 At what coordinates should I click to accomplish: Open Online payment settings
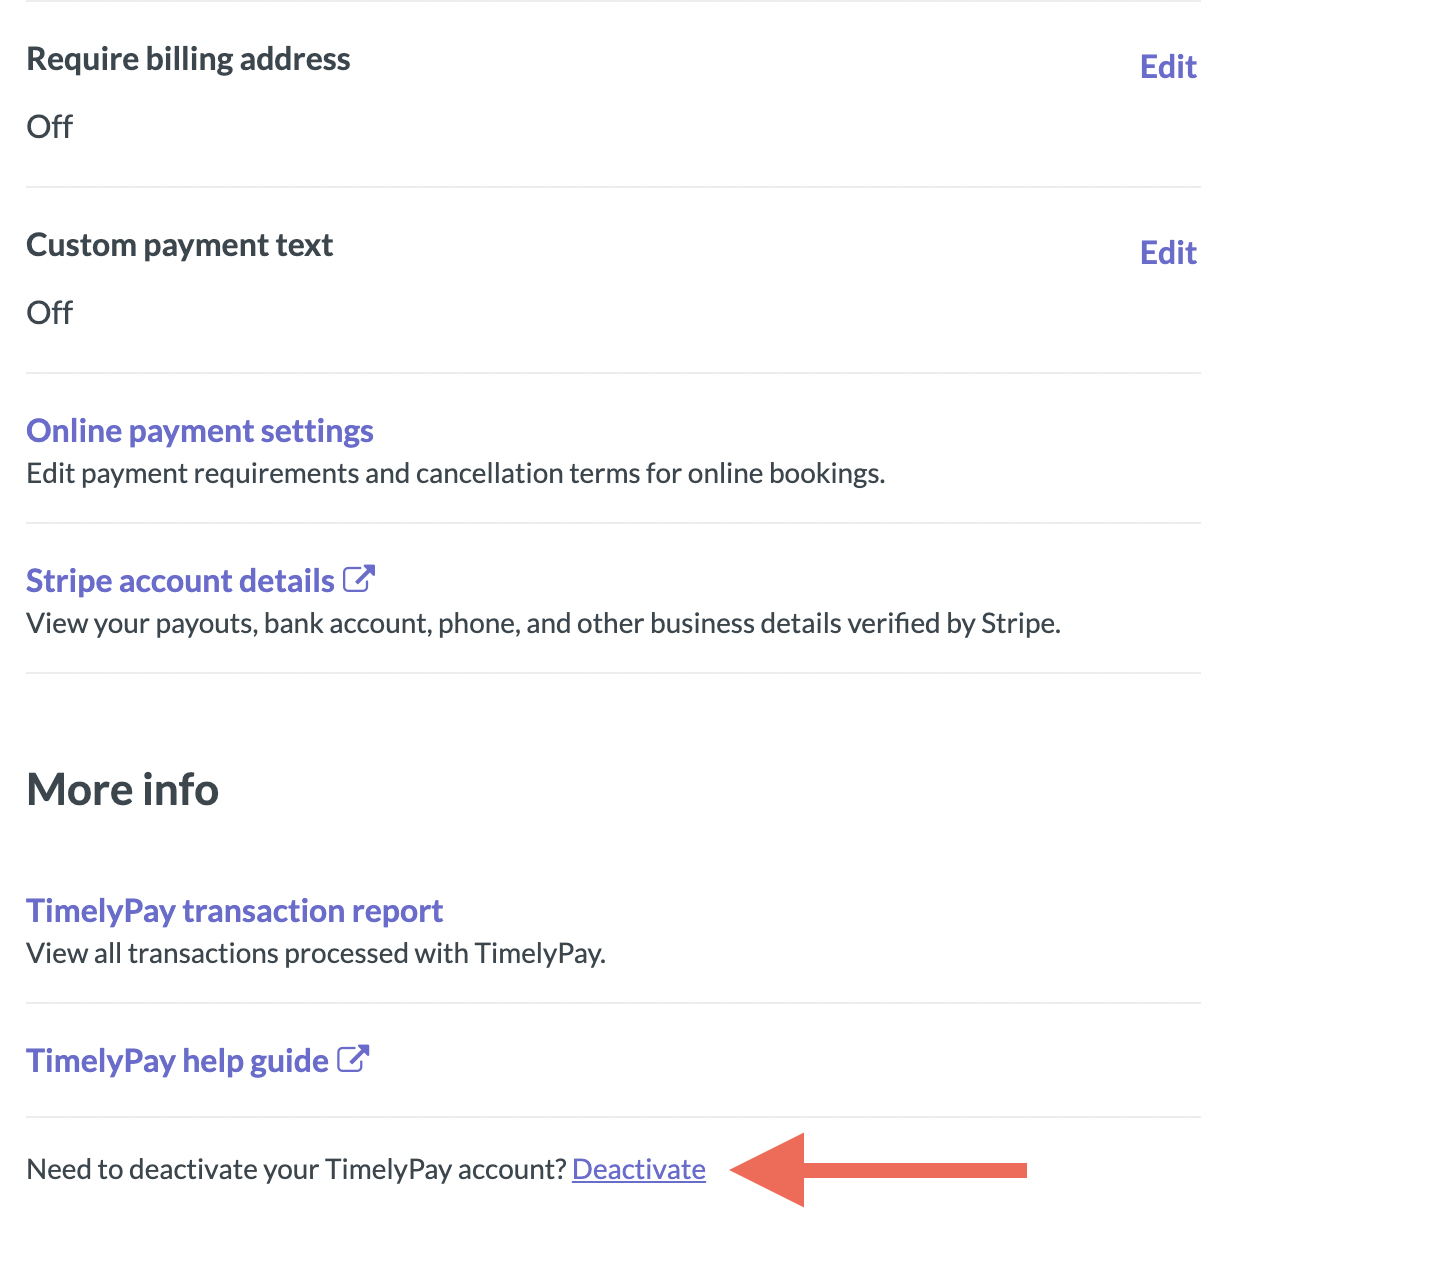[x=200, y=431]
